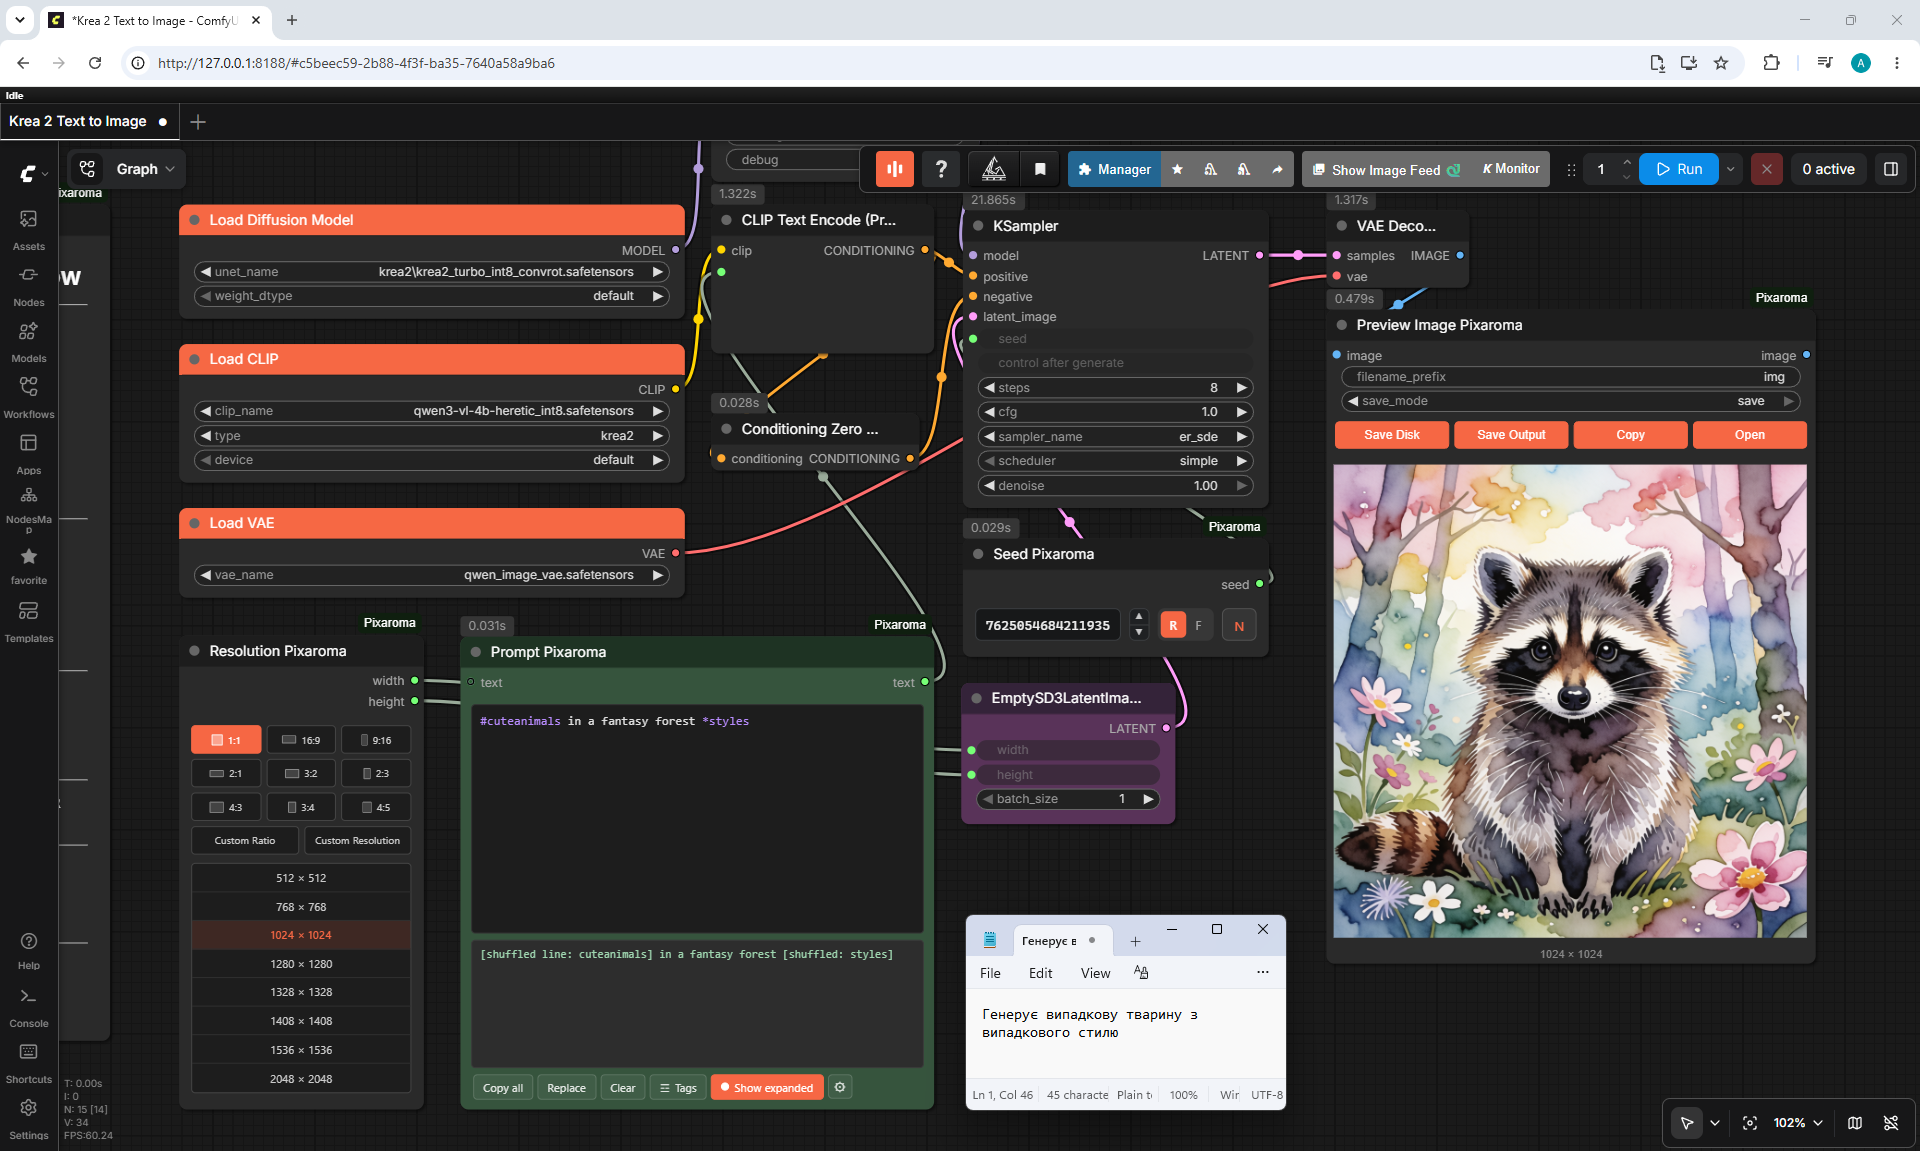
Task: Open keyboard Shortcuts panel
Action: pyautogui.click(x=28, y=1063)
